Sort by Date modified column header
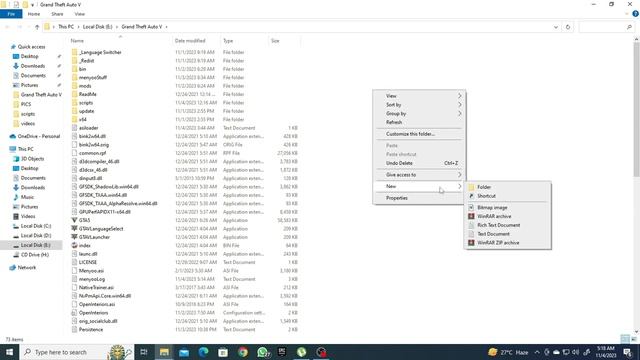The width and height of the screenshot is (640, 360). pyautogui.click(x=190, y=41)
